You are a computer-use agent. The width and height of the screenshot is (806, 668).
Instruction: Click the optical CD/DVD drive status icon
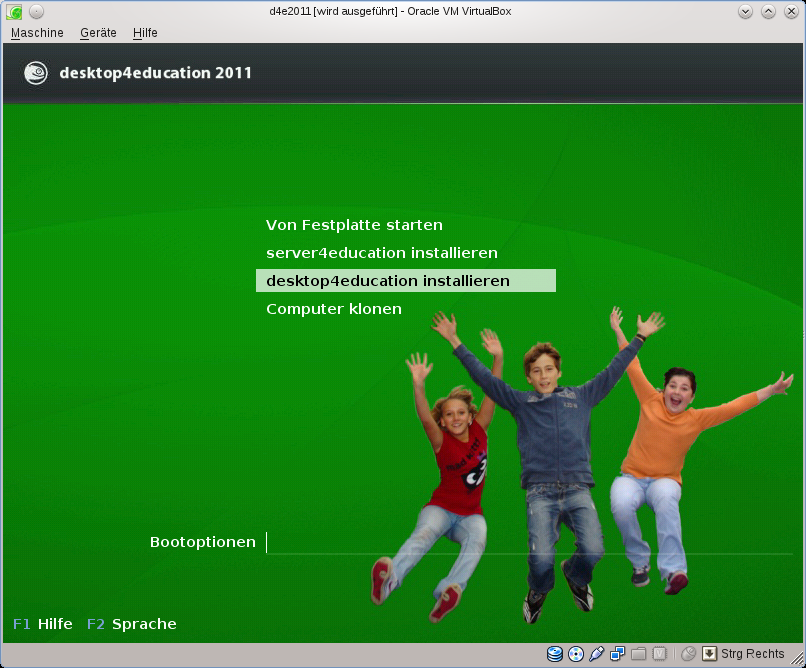click(x=576, y=654)
